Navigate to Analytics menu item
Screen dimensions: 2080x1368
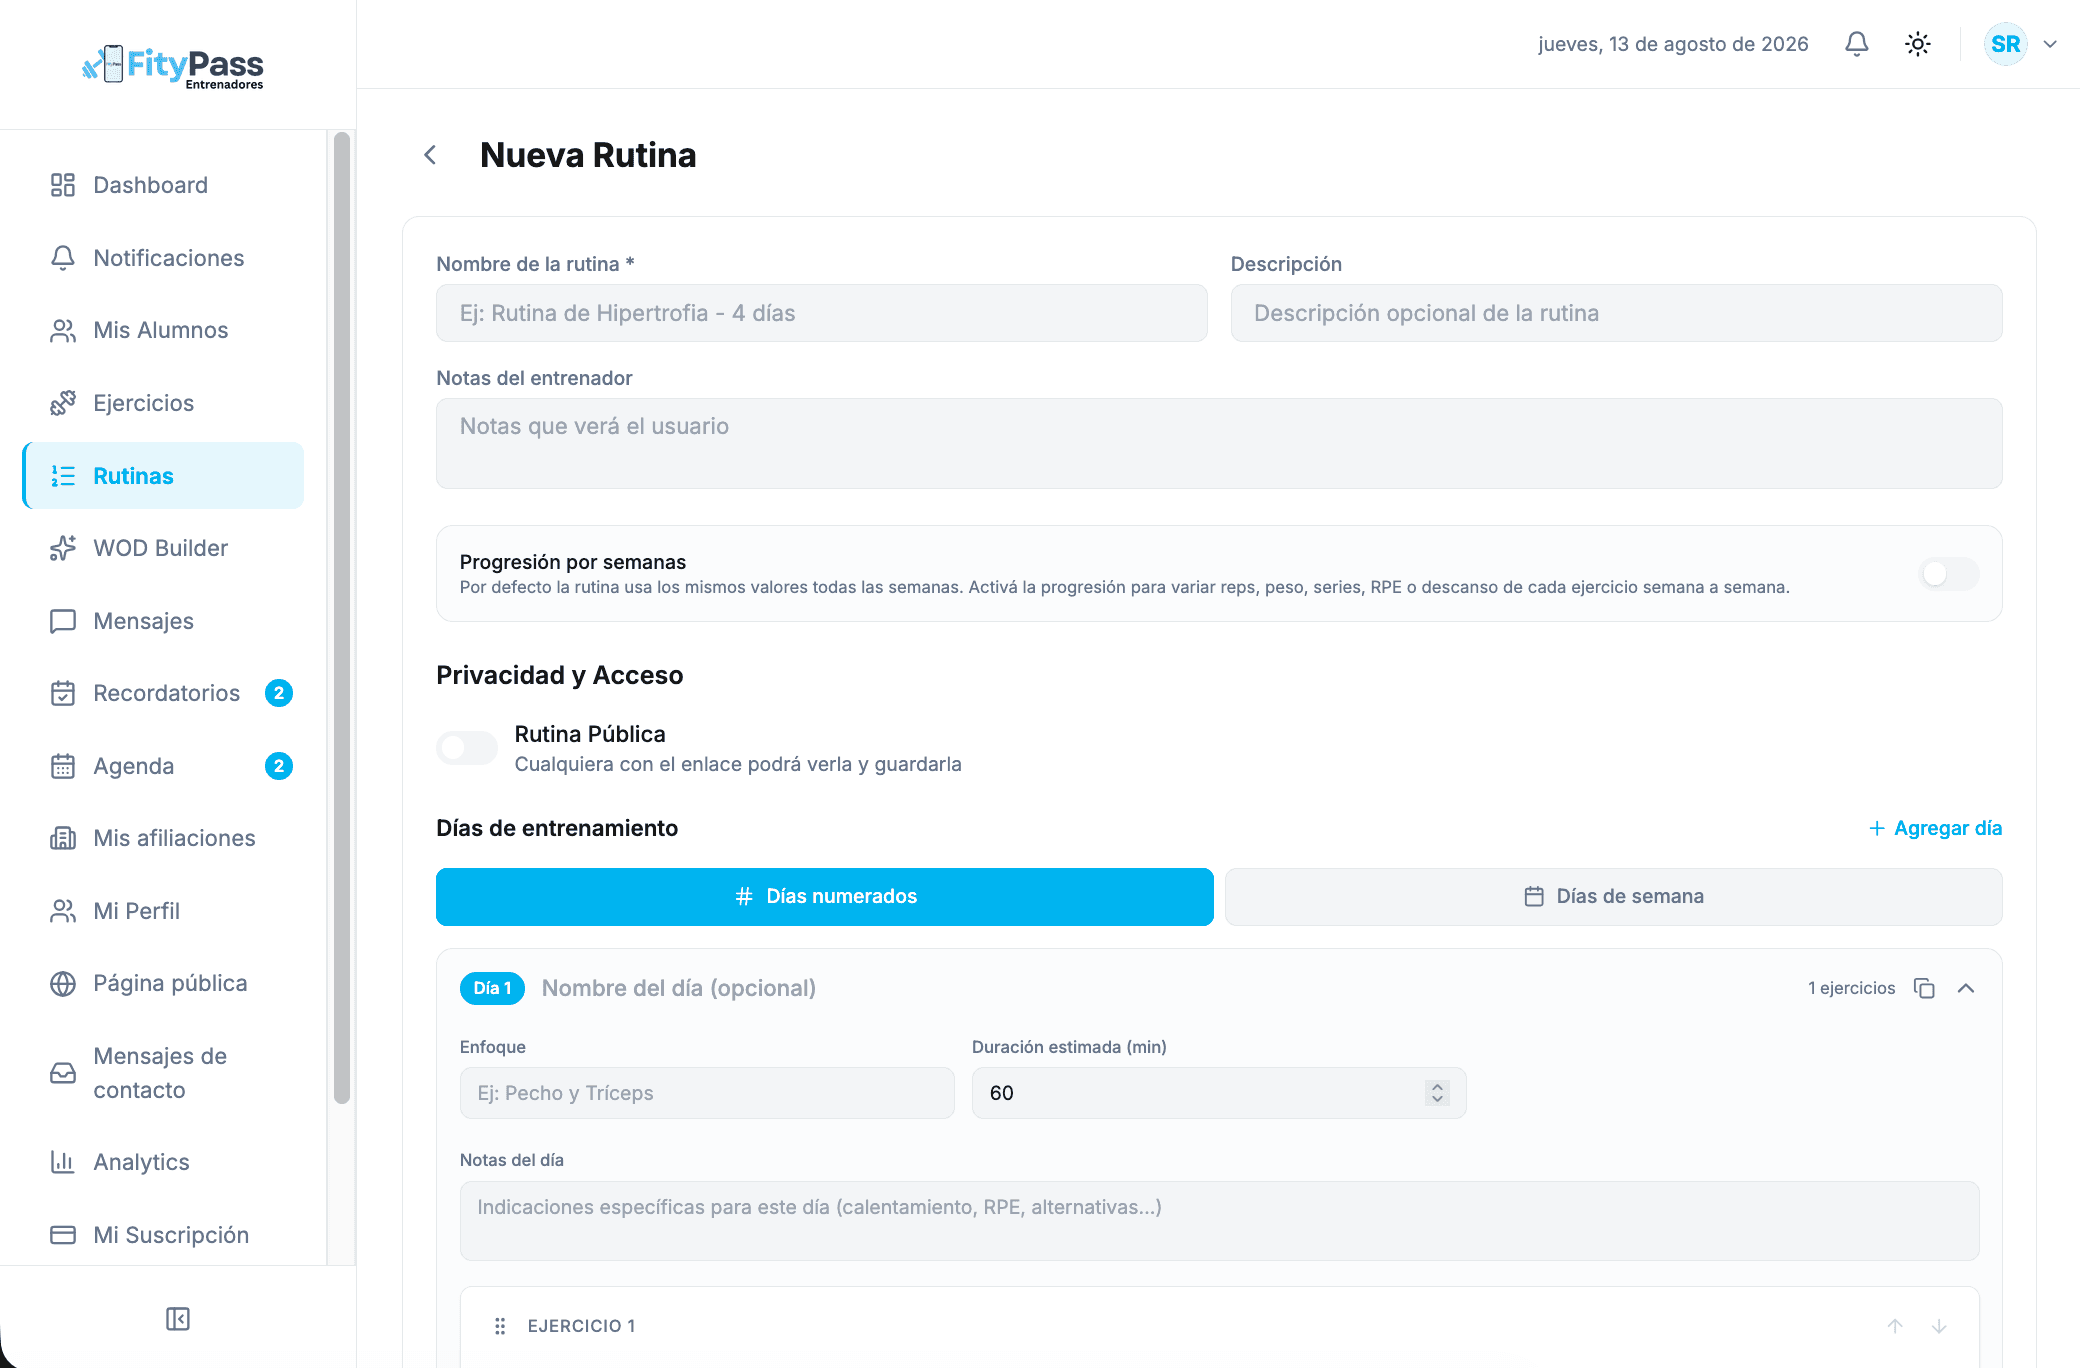[163, 1162]
